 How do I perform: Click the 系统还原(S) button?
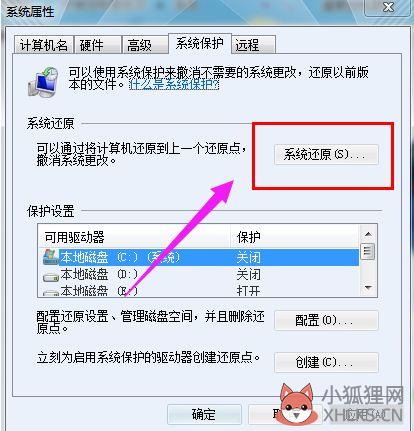[x=326, y=154]
